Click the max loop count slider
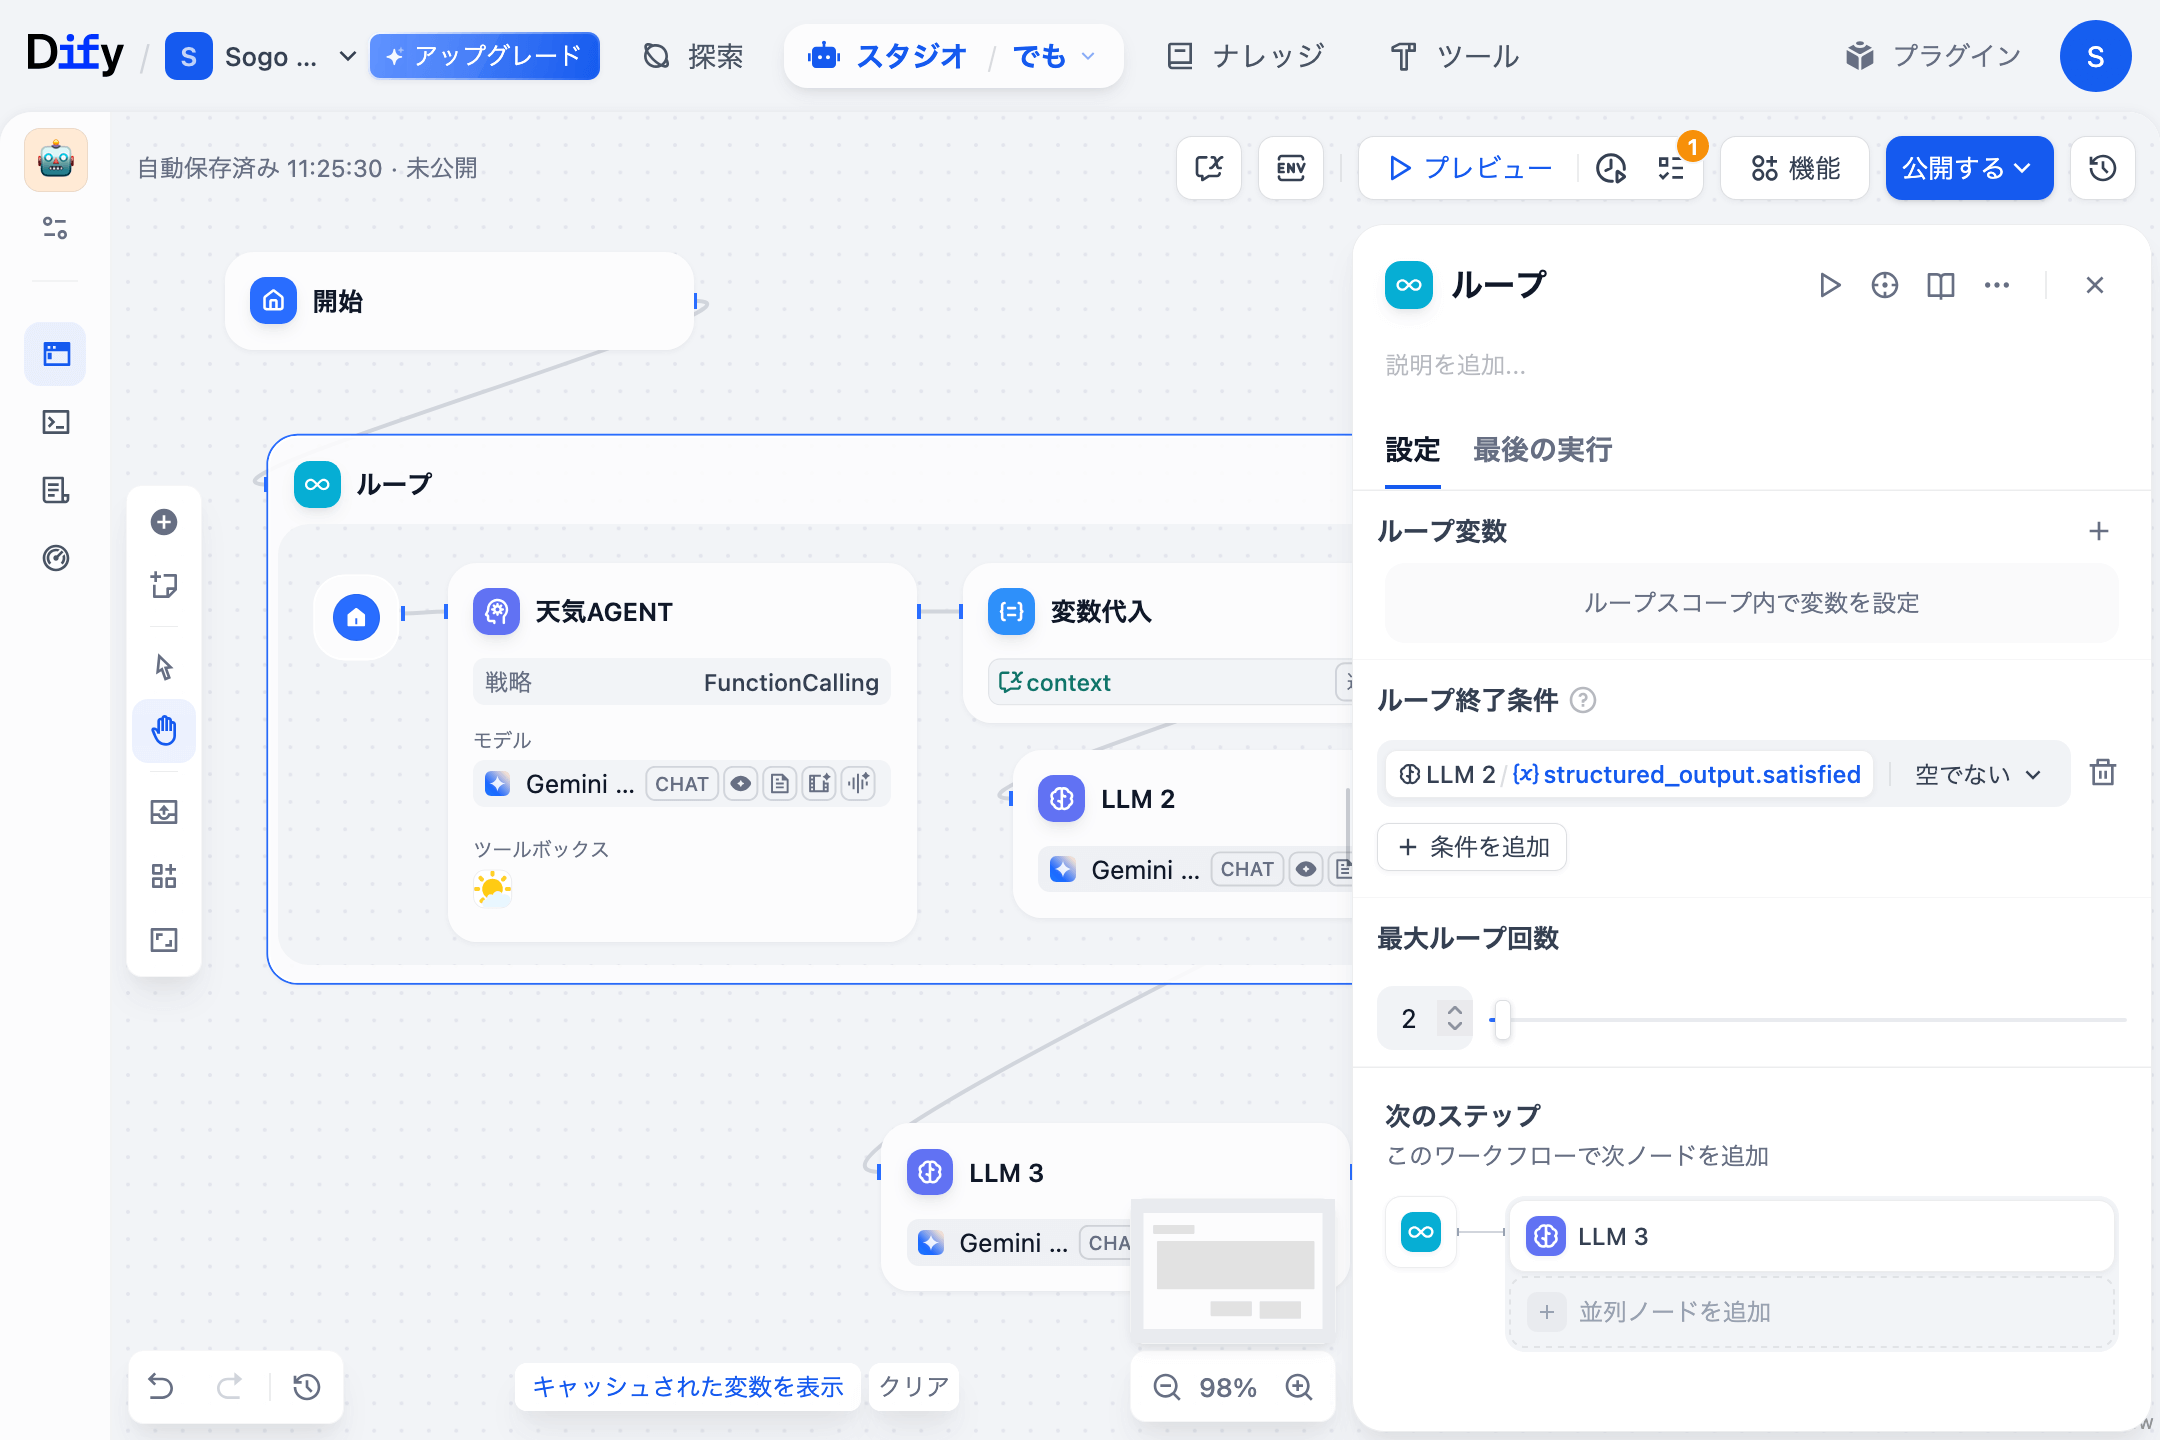The image size is (2160, 1440). [x=1503, y=1018]
